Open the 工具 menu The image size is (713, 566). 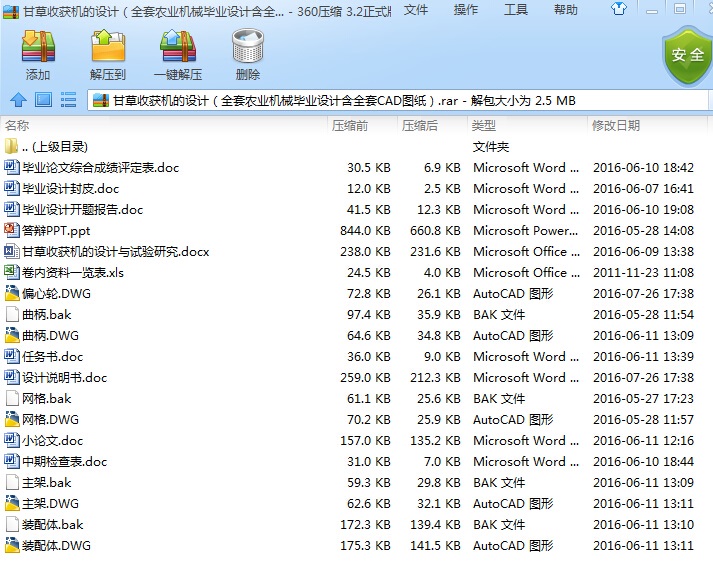click(x=516, y=10)
